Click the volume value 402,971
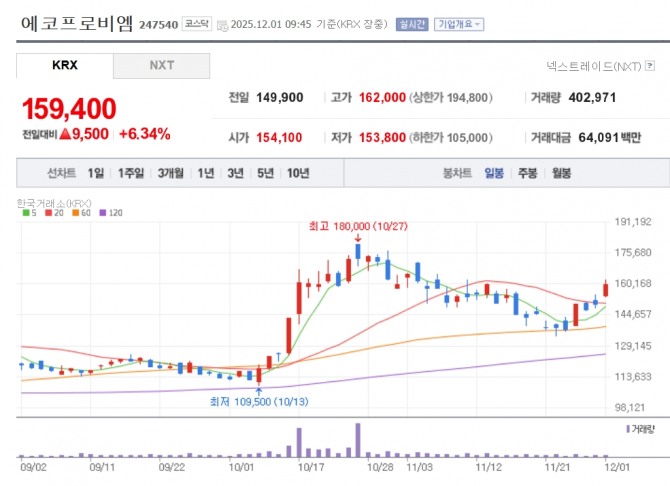 (592, 97)
